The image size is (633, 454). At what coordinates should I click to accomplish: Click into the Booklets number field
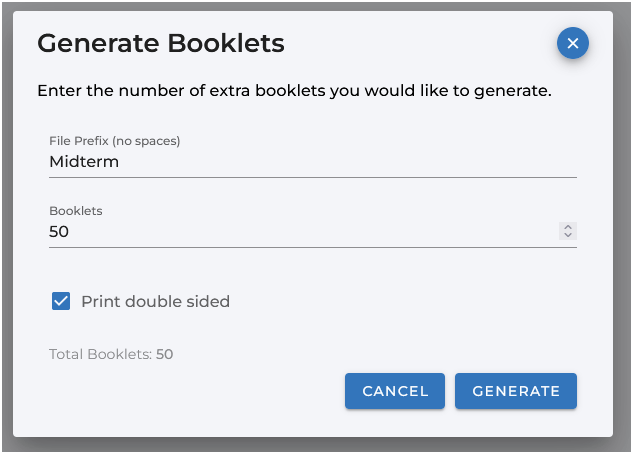(x=300, y=232)
